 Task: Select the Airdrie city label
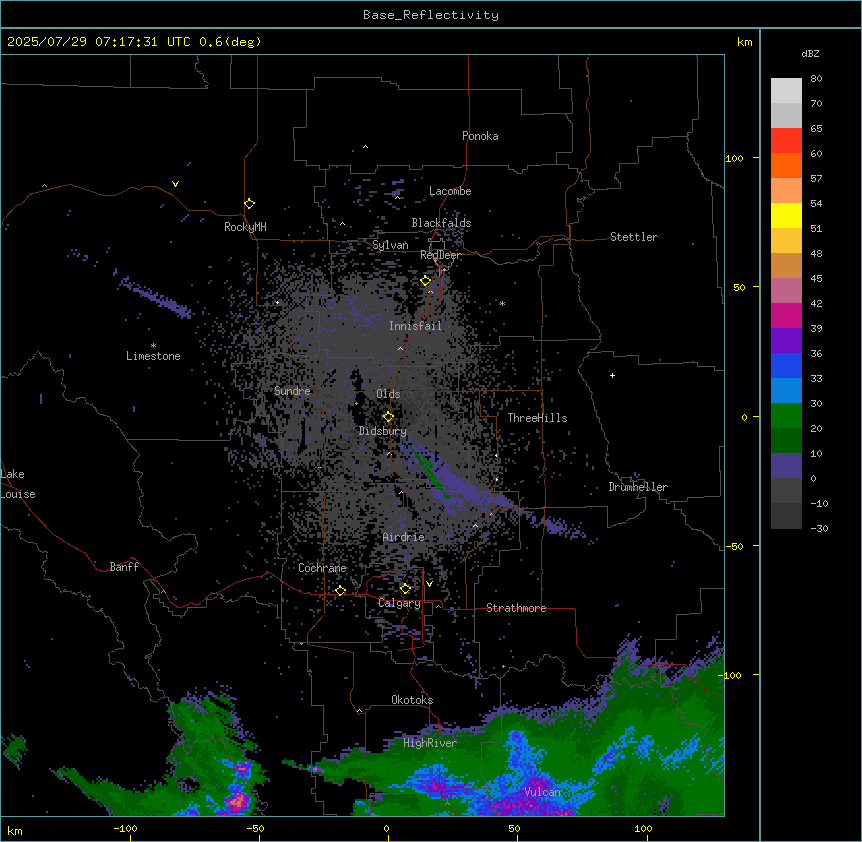coord(404,537)
